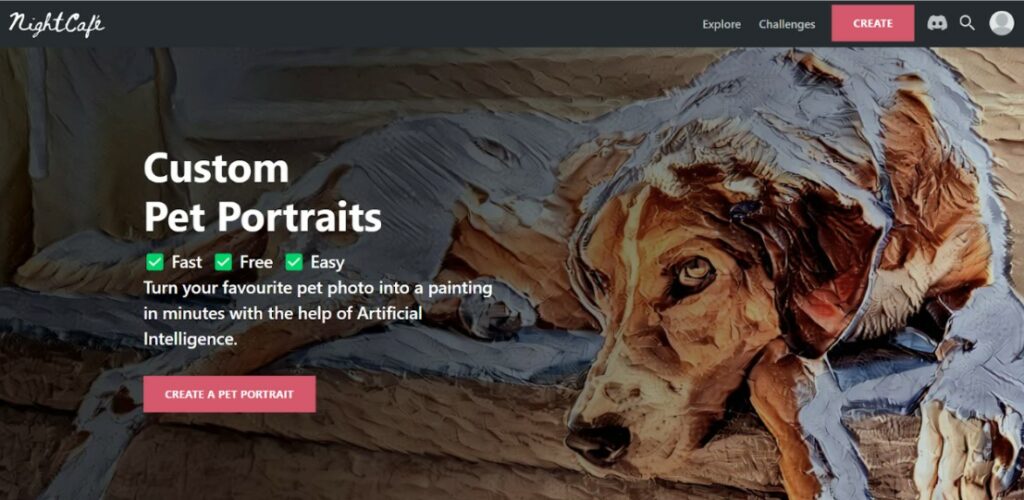This screenshot has width=1024, height=500.
Task: Go to Challenges in navigation
Action: coord(786,24)
